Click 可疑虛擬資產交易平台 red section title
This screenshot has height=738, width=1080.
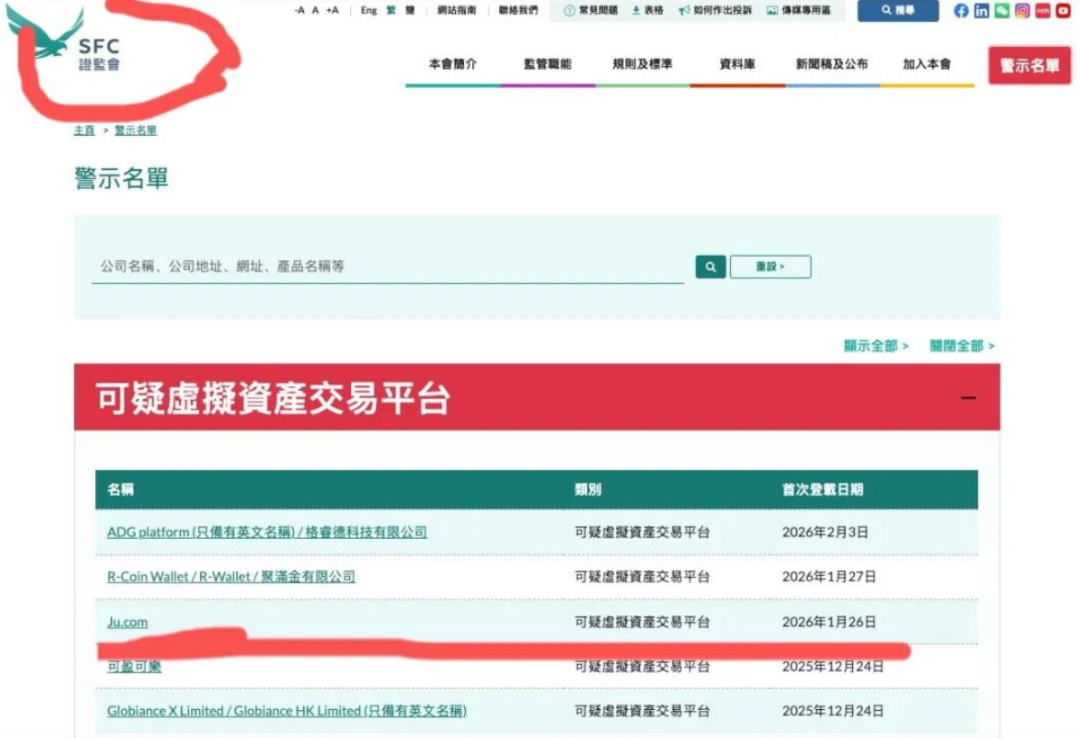[273, 398]
